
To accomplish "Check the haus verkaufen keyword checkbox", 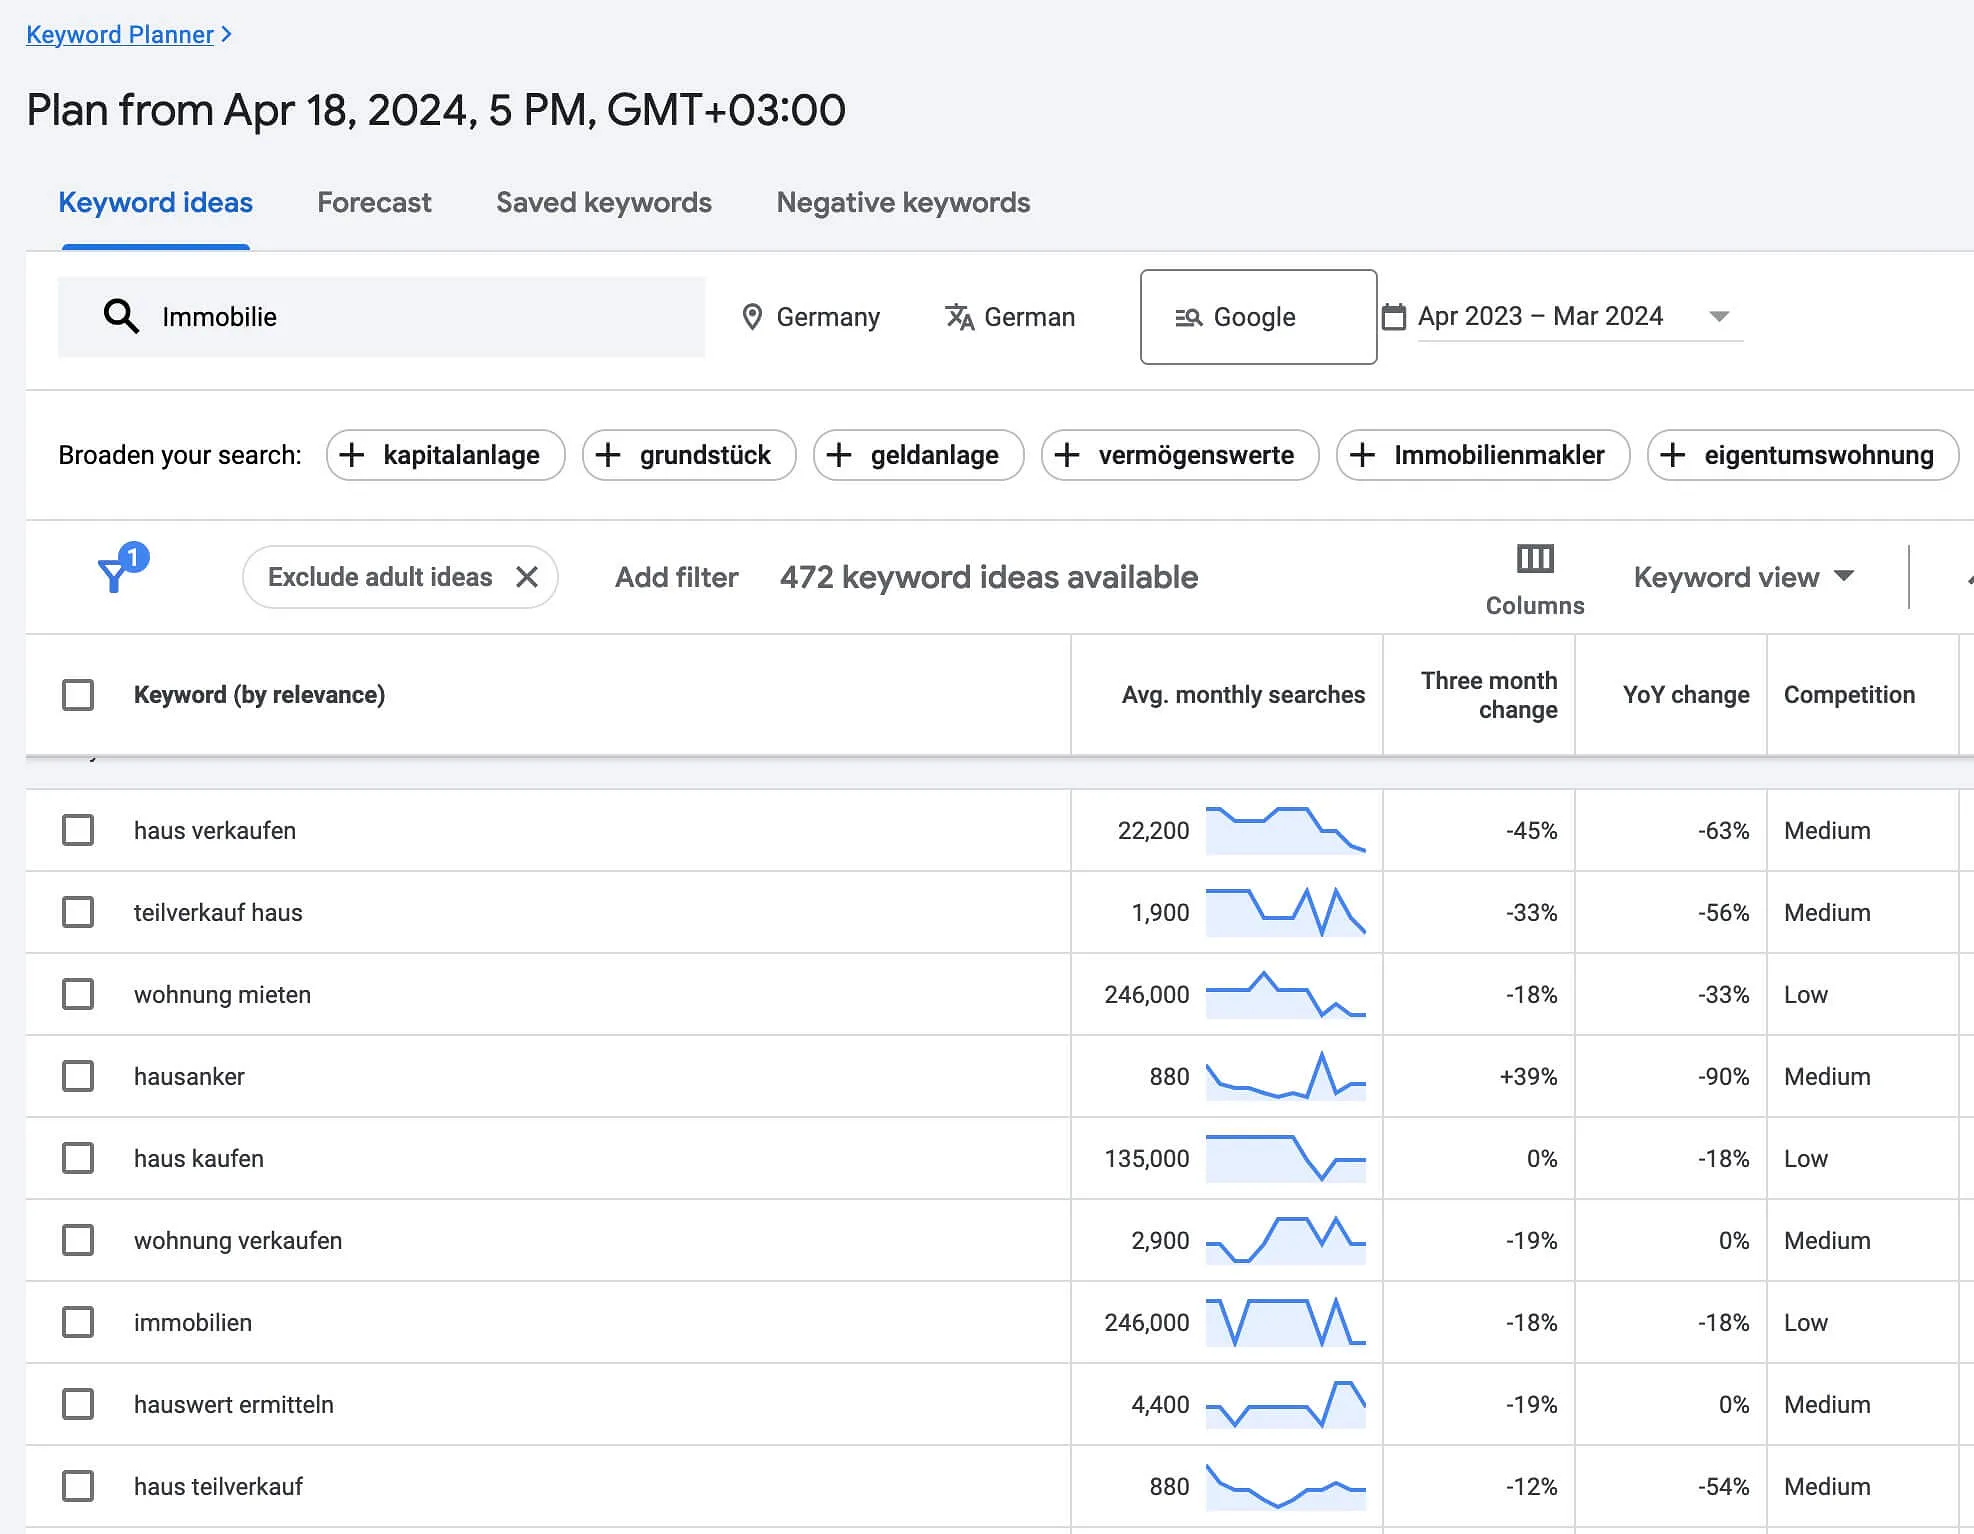I will [78, 830].
